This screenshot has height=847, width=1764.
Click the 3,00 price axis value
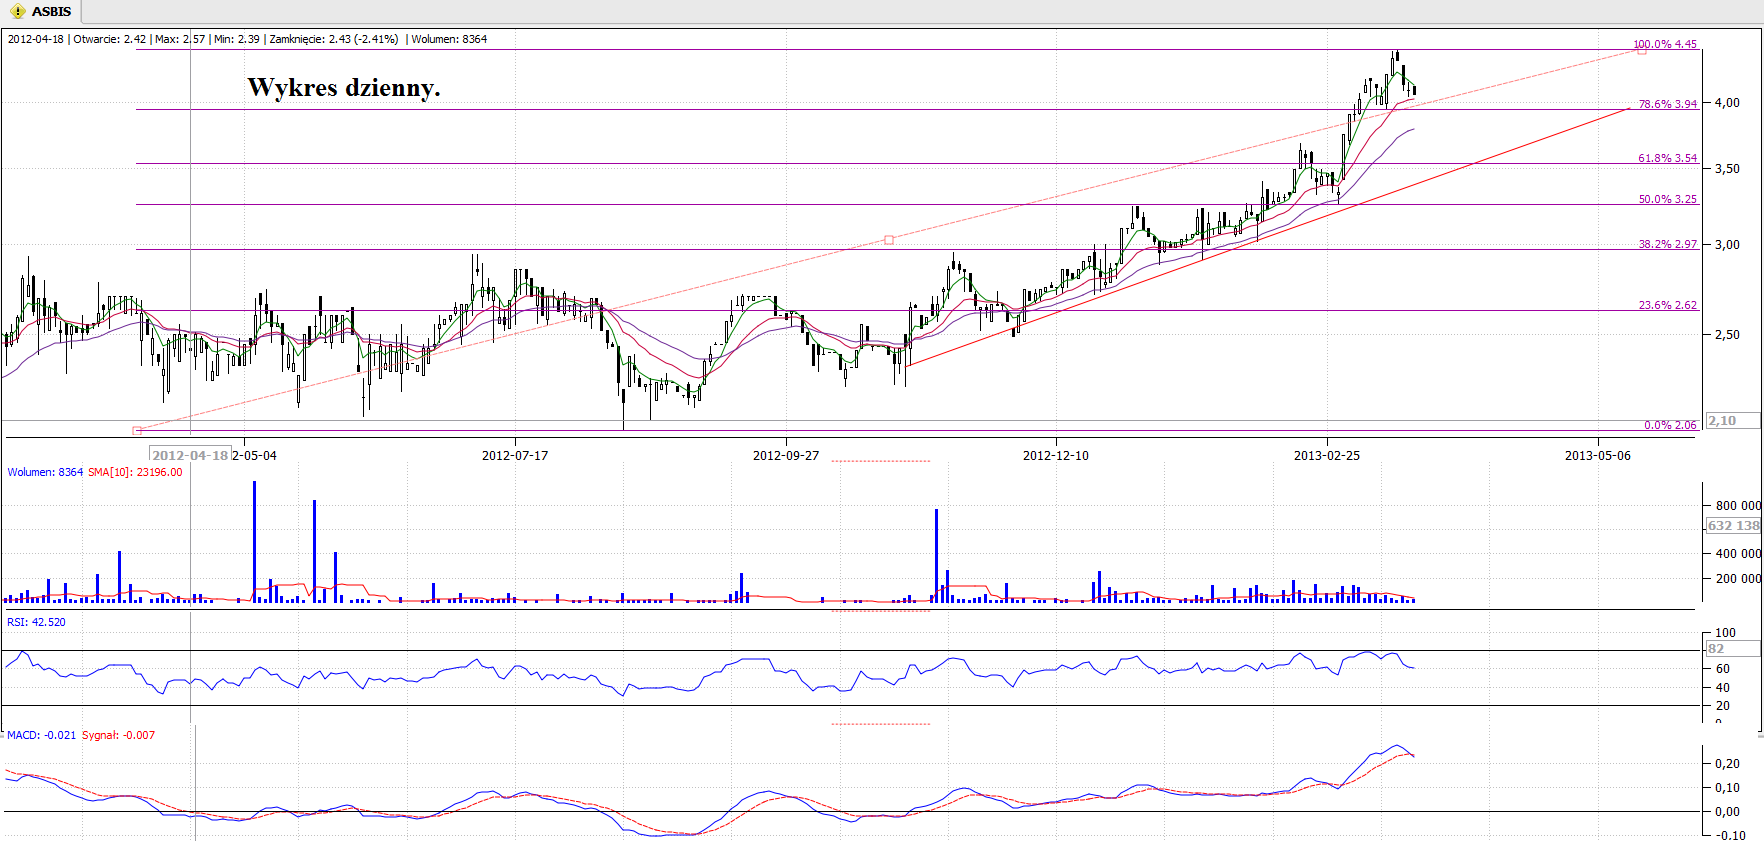pyautogui.click(x=1727, y=245)
